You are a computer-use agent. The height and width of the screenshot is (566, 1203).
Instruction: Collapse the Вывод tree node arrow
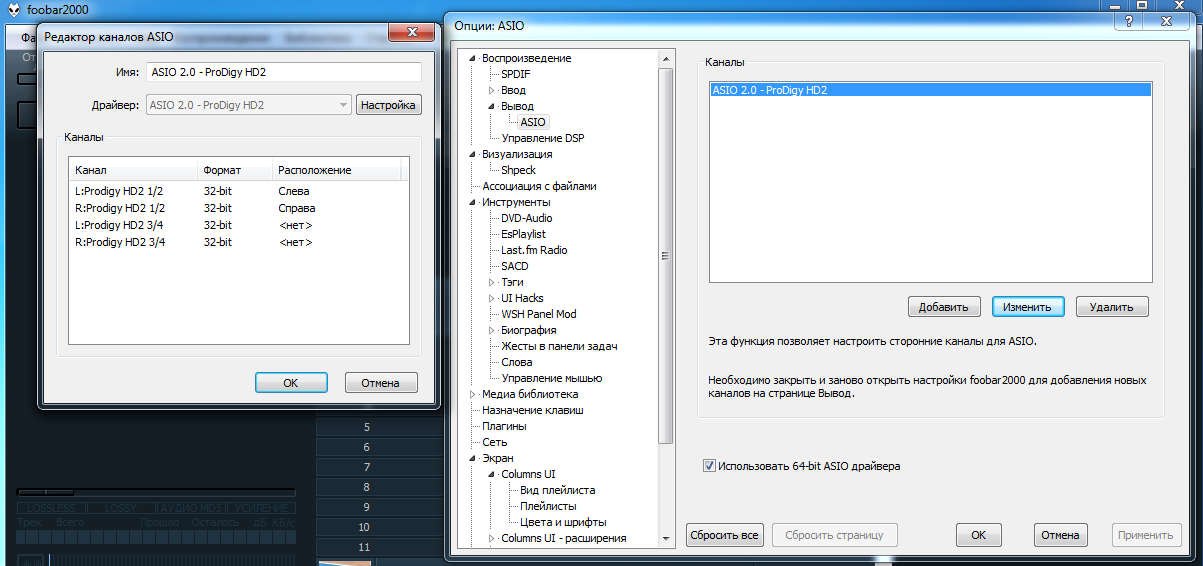click(492, 106)
